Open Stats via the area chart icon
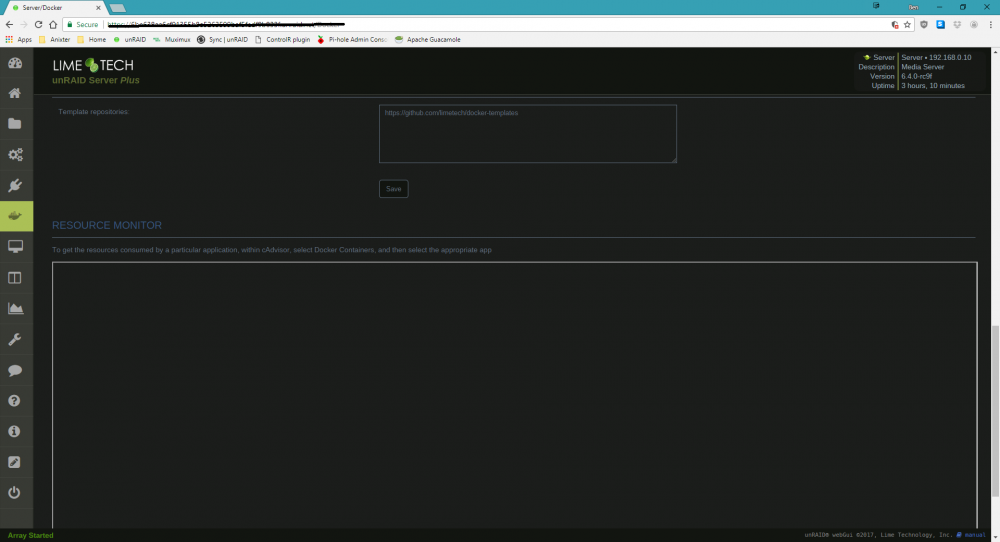 (x=15, y=309)
